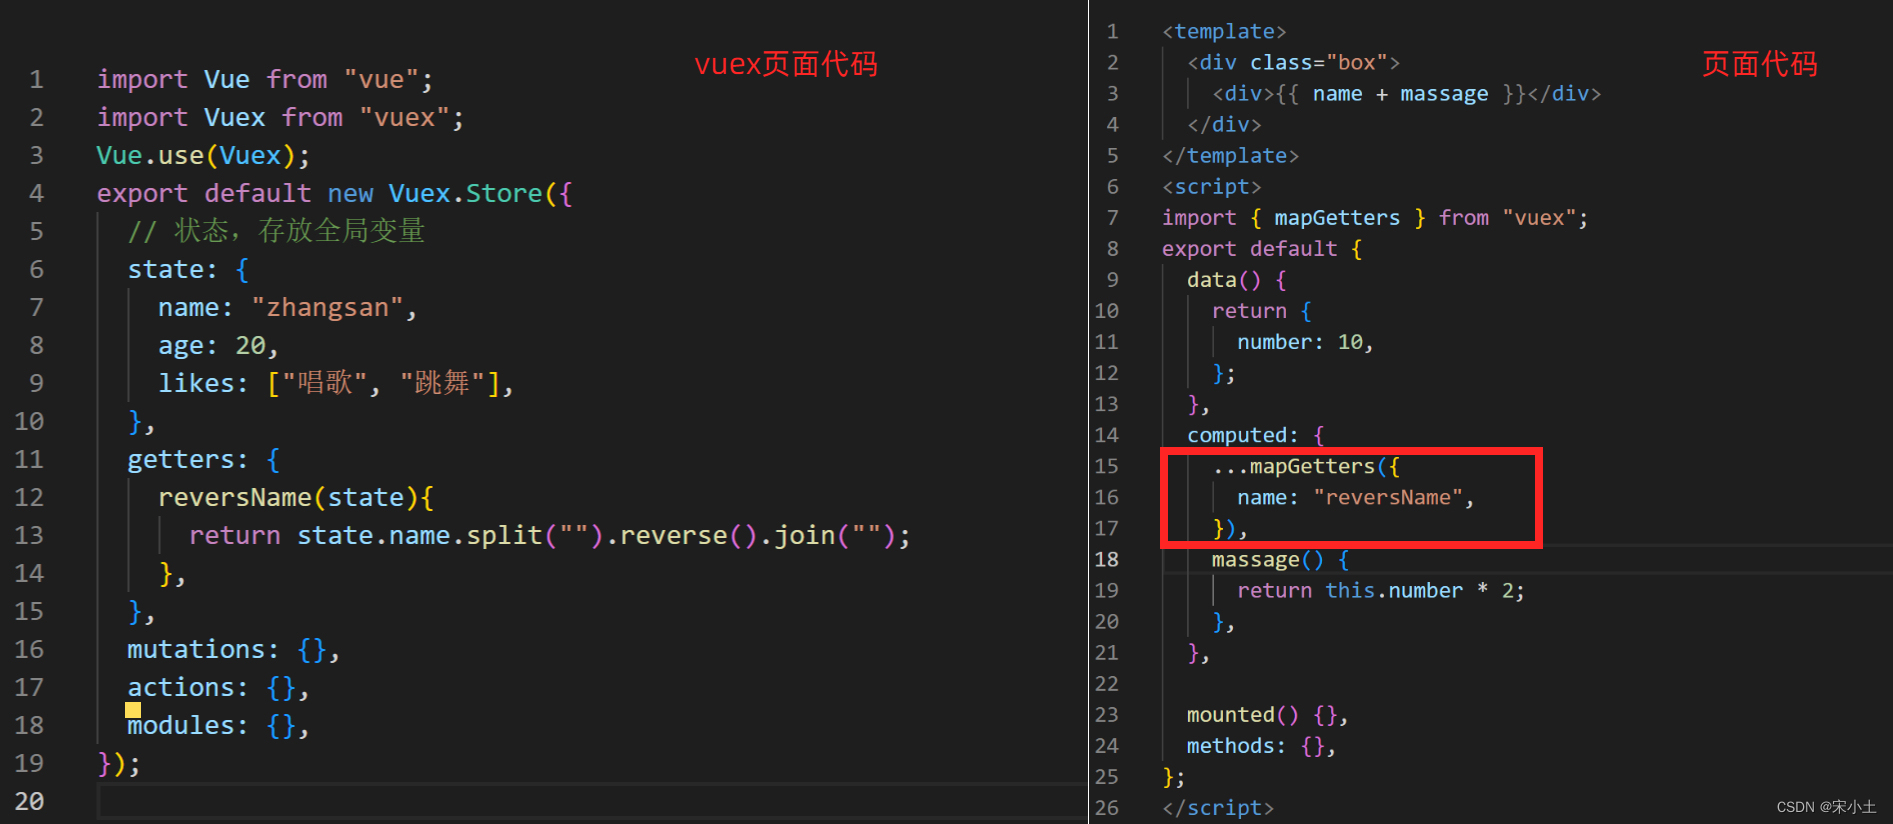Click the closing </script> tag line
1893x824 pixels.
[x=1218, y=807]
